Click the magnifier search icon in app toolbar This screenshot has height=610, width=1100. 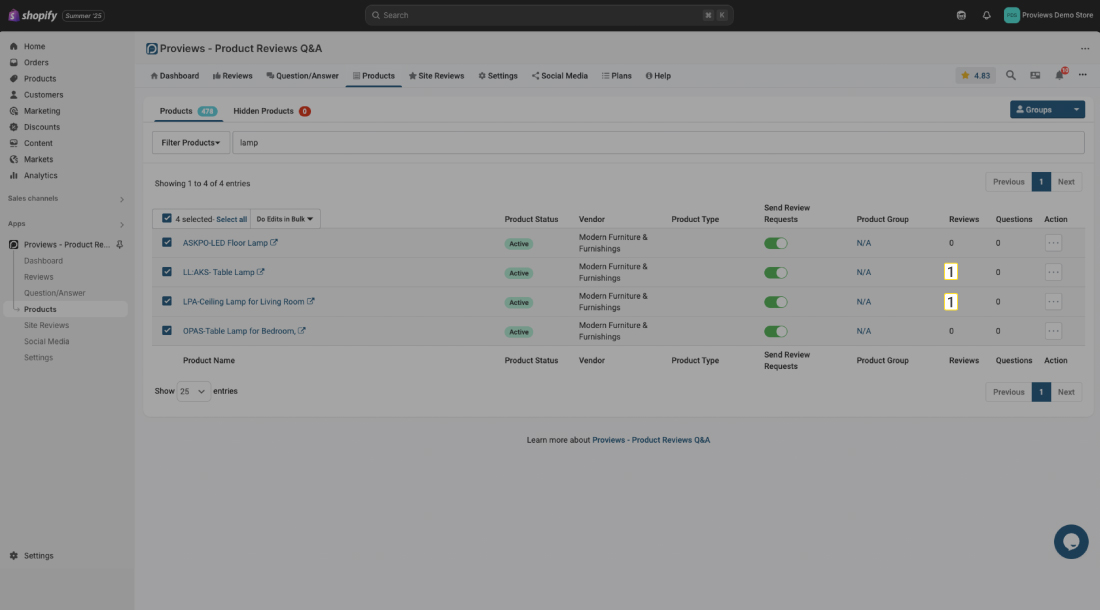point(1011,75)
